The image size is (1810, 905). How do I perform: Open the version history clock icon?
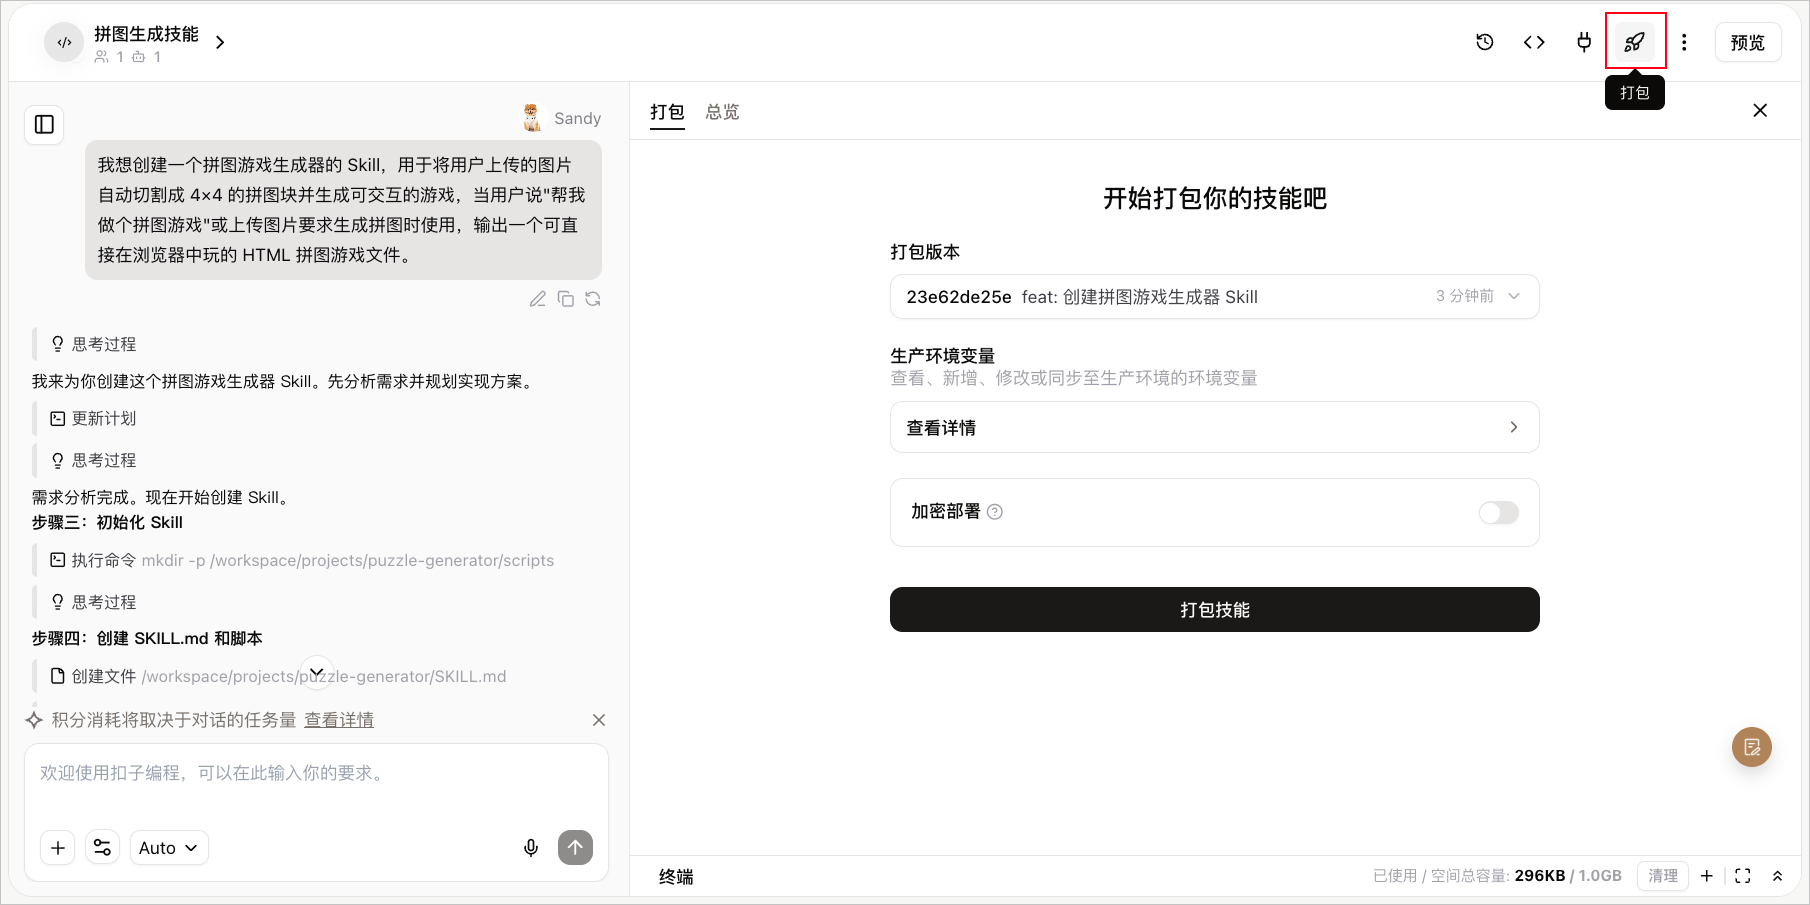[x=1485, y=42]
